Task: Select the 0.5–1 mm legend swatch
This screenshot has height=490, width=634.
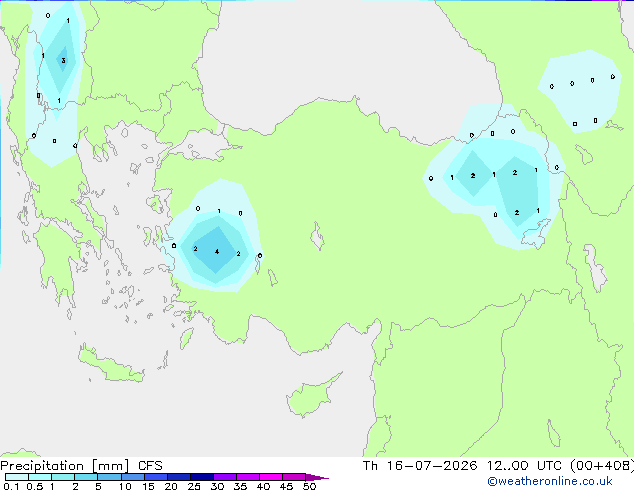Action: (40, 477)
